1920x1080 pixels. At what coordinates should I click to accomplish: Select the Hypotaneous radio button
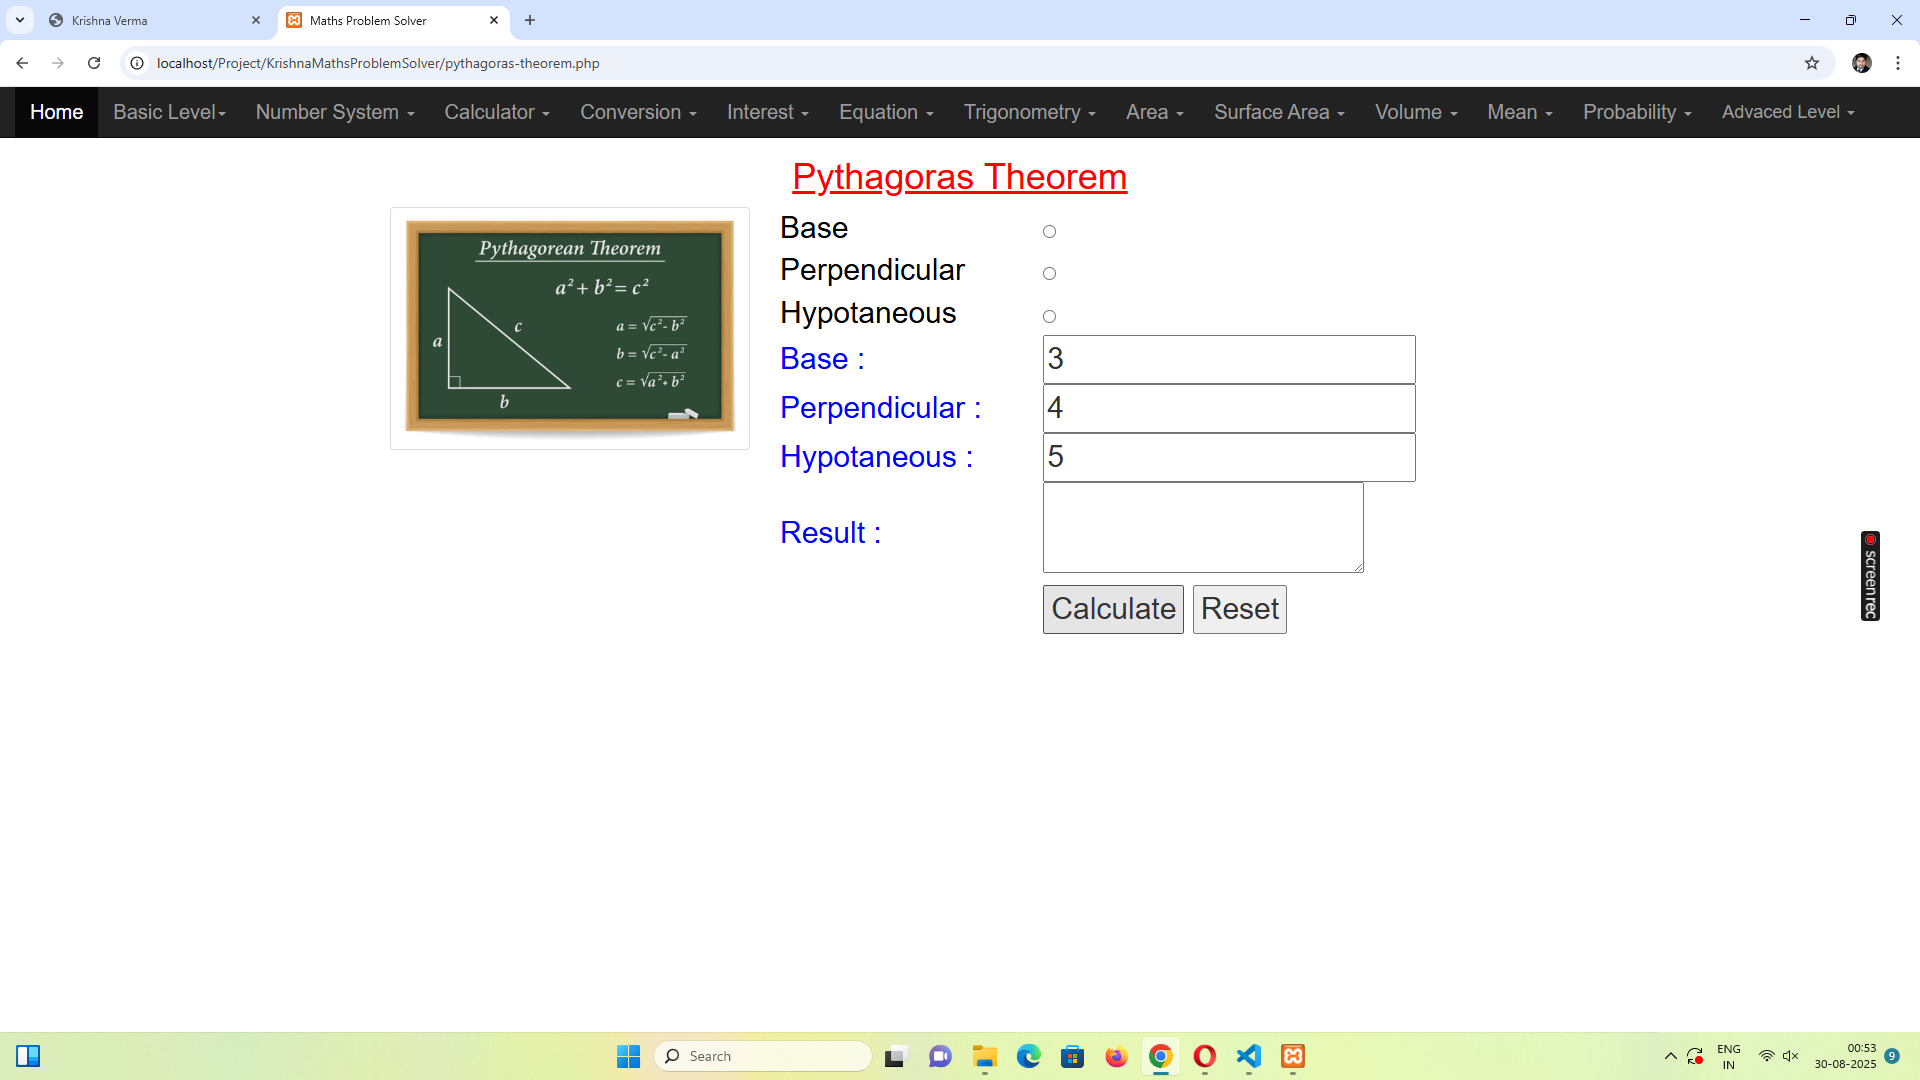[x=1049, y=316]
